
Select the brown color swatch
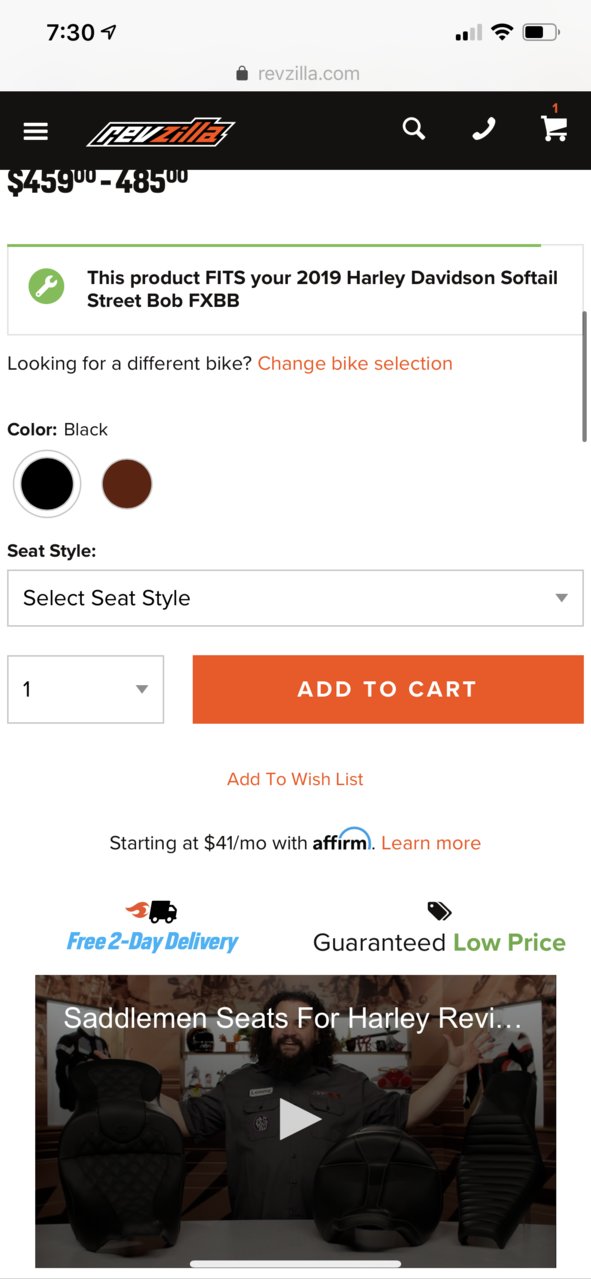127,484
